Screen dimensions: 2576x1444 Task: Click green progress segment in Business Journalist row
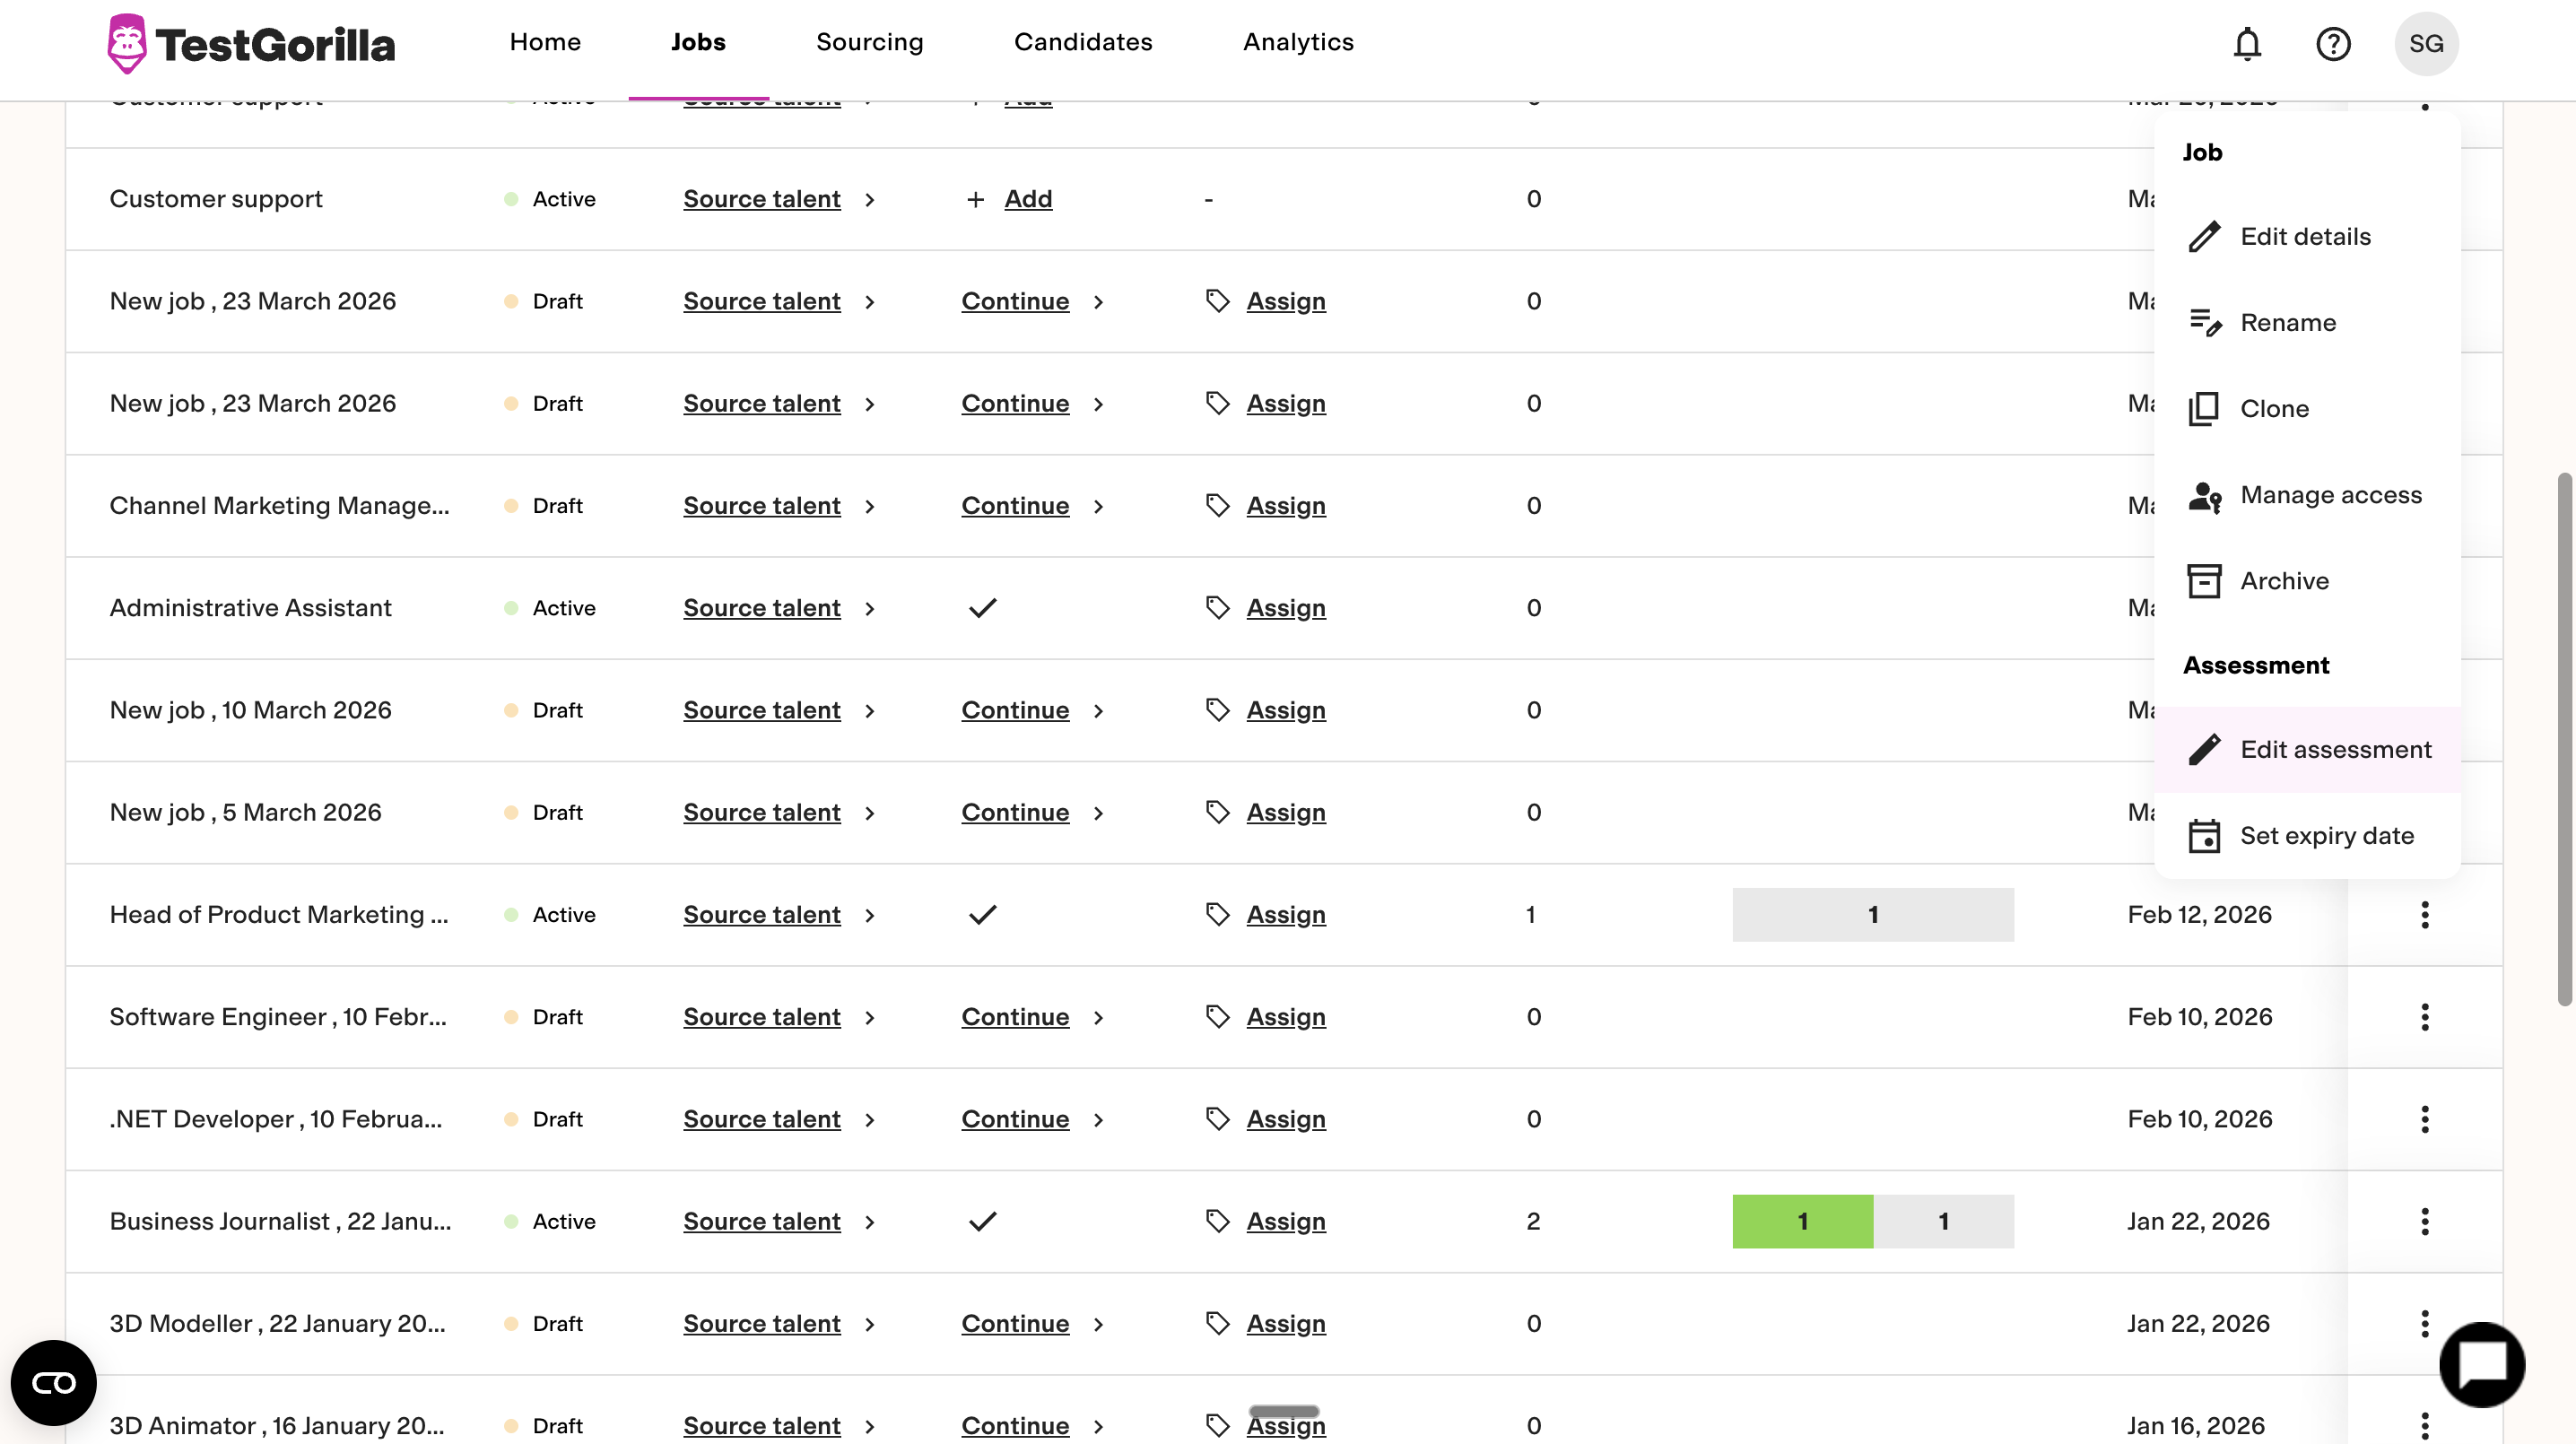tap(1802, 1221)
